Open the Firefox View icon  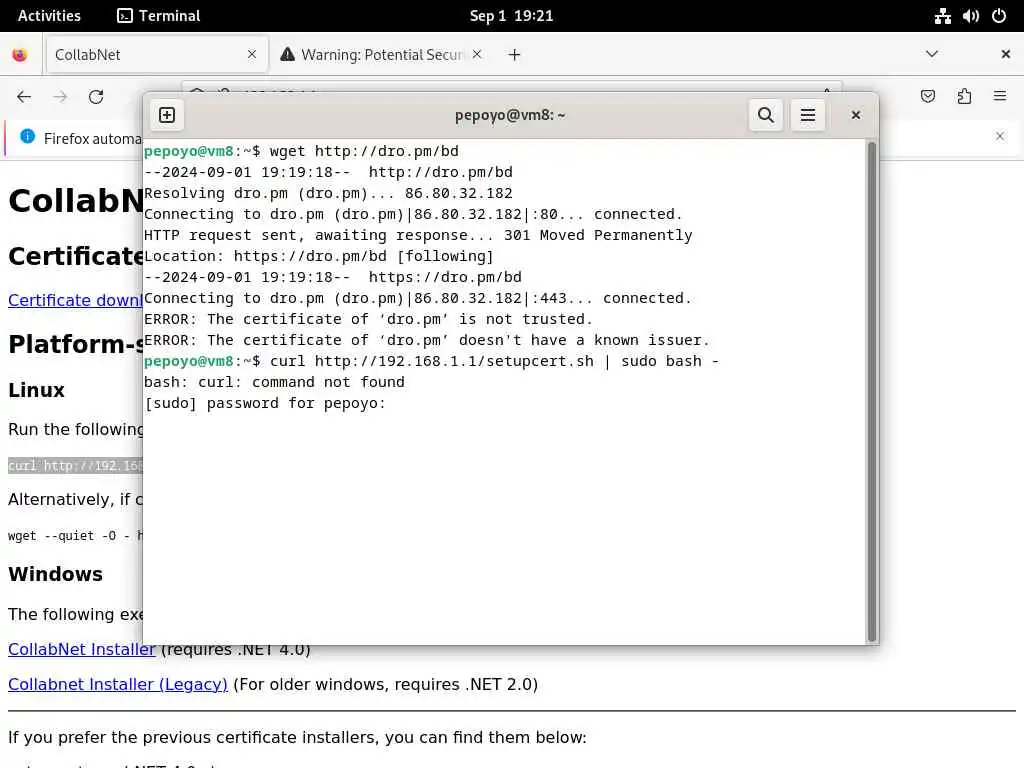point(20,55)
